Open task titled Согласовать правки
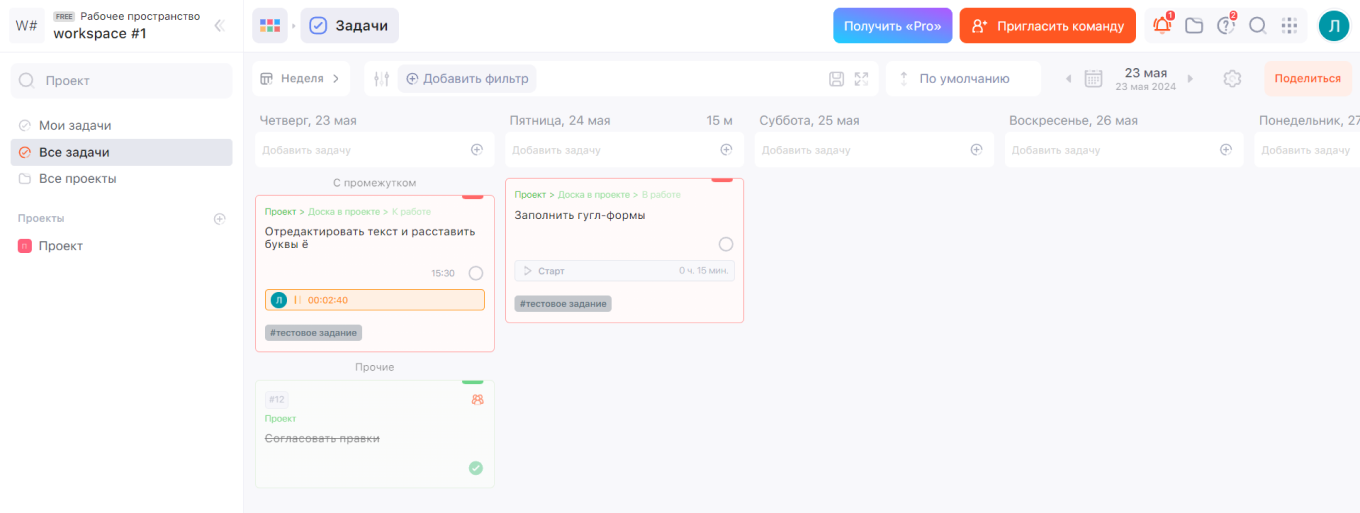 point(322,438)
